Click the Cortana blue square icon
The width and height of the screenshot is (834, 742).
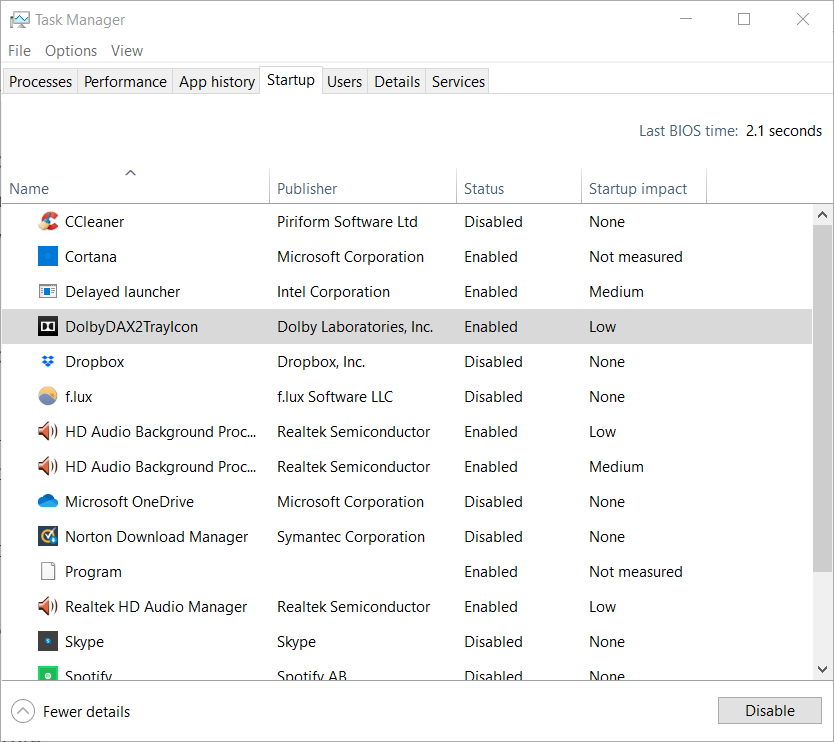[48, 256]
